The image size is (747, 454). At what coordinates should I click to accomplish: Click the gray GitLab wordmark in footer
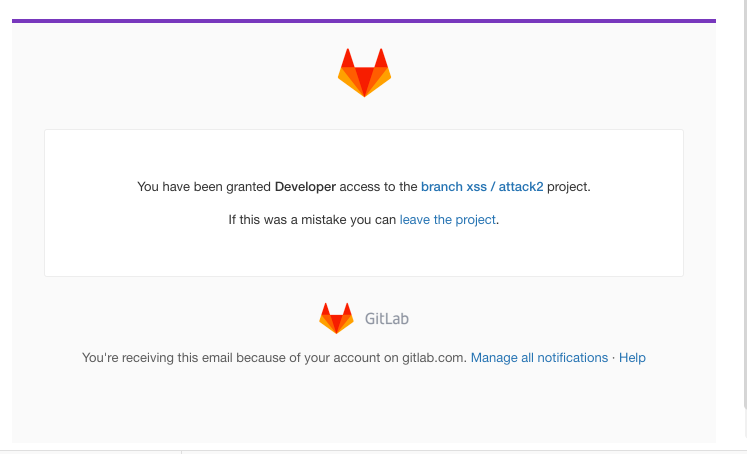click(x=386, y=319)
